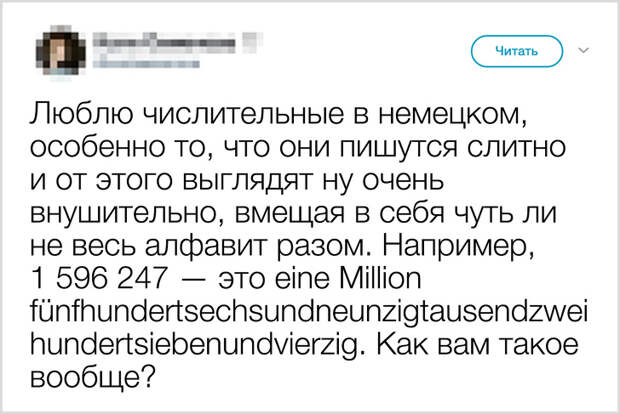Click the pixelated profile avatar

(60, 53)
